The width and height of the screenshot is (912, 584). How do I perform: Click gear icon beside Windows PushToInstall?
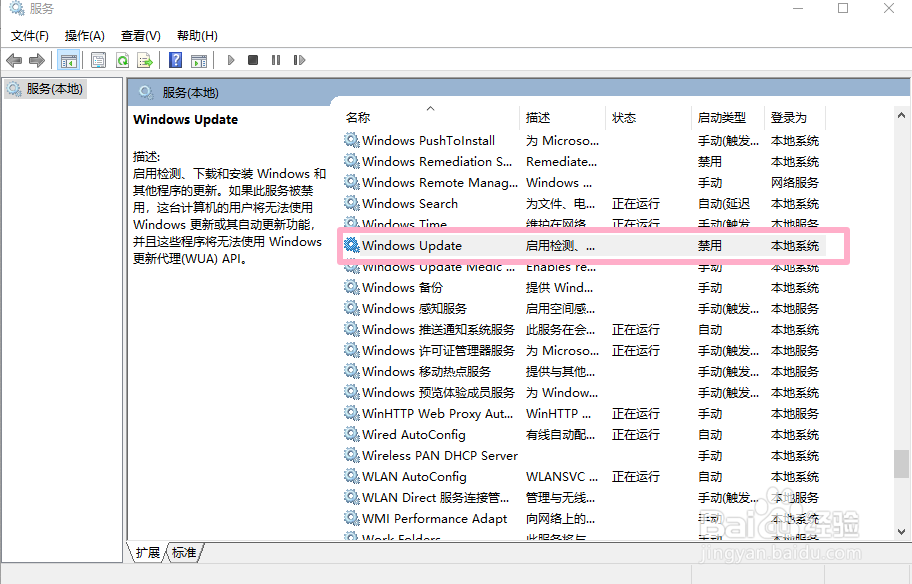(x=351, y=140)
